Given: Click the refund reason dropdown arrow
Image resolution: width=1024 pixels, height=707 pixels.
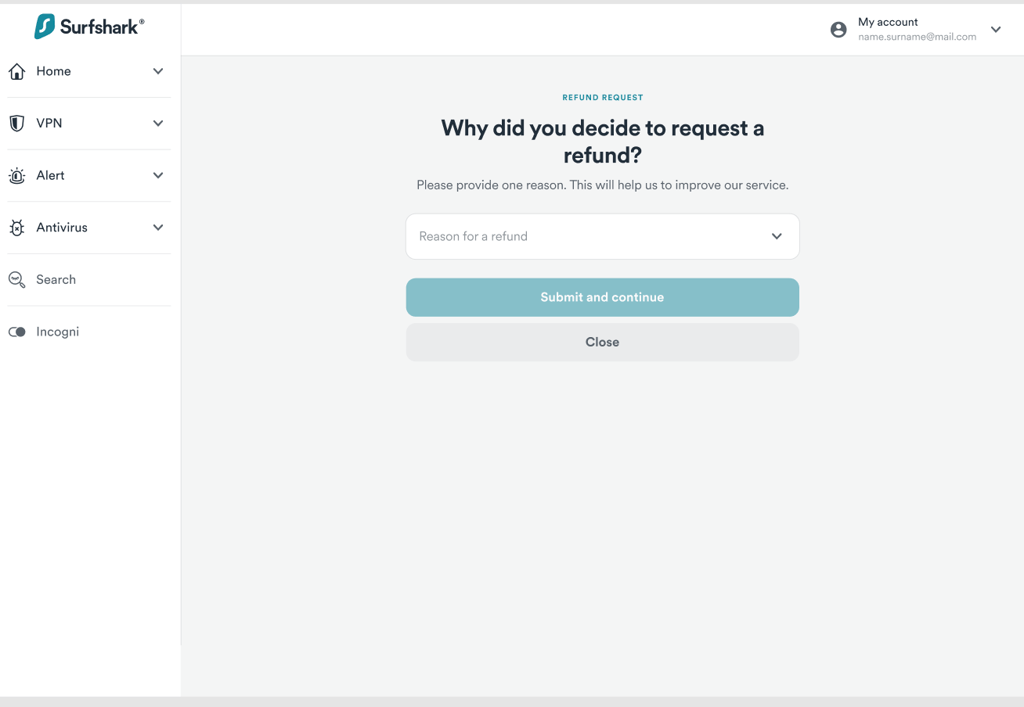Looking at the screenshot, I should [776, 236].
